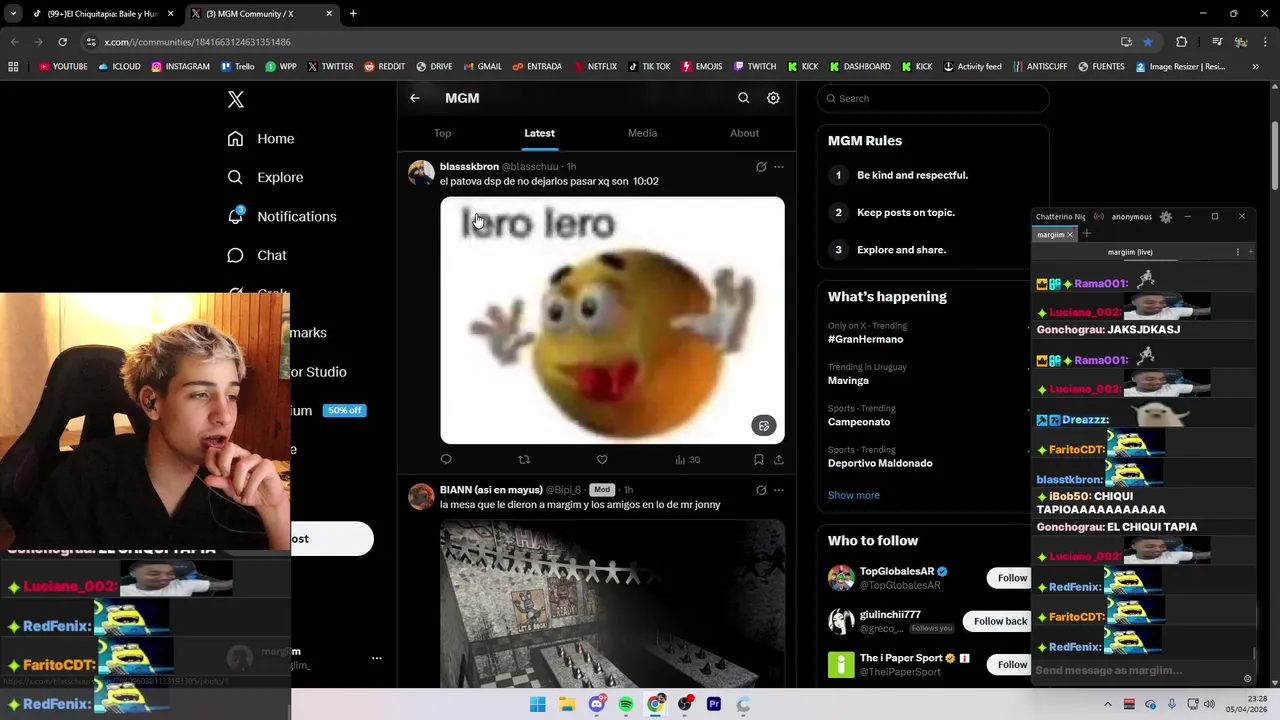Show more bookmarks with the chevron

pos(1255,67)
